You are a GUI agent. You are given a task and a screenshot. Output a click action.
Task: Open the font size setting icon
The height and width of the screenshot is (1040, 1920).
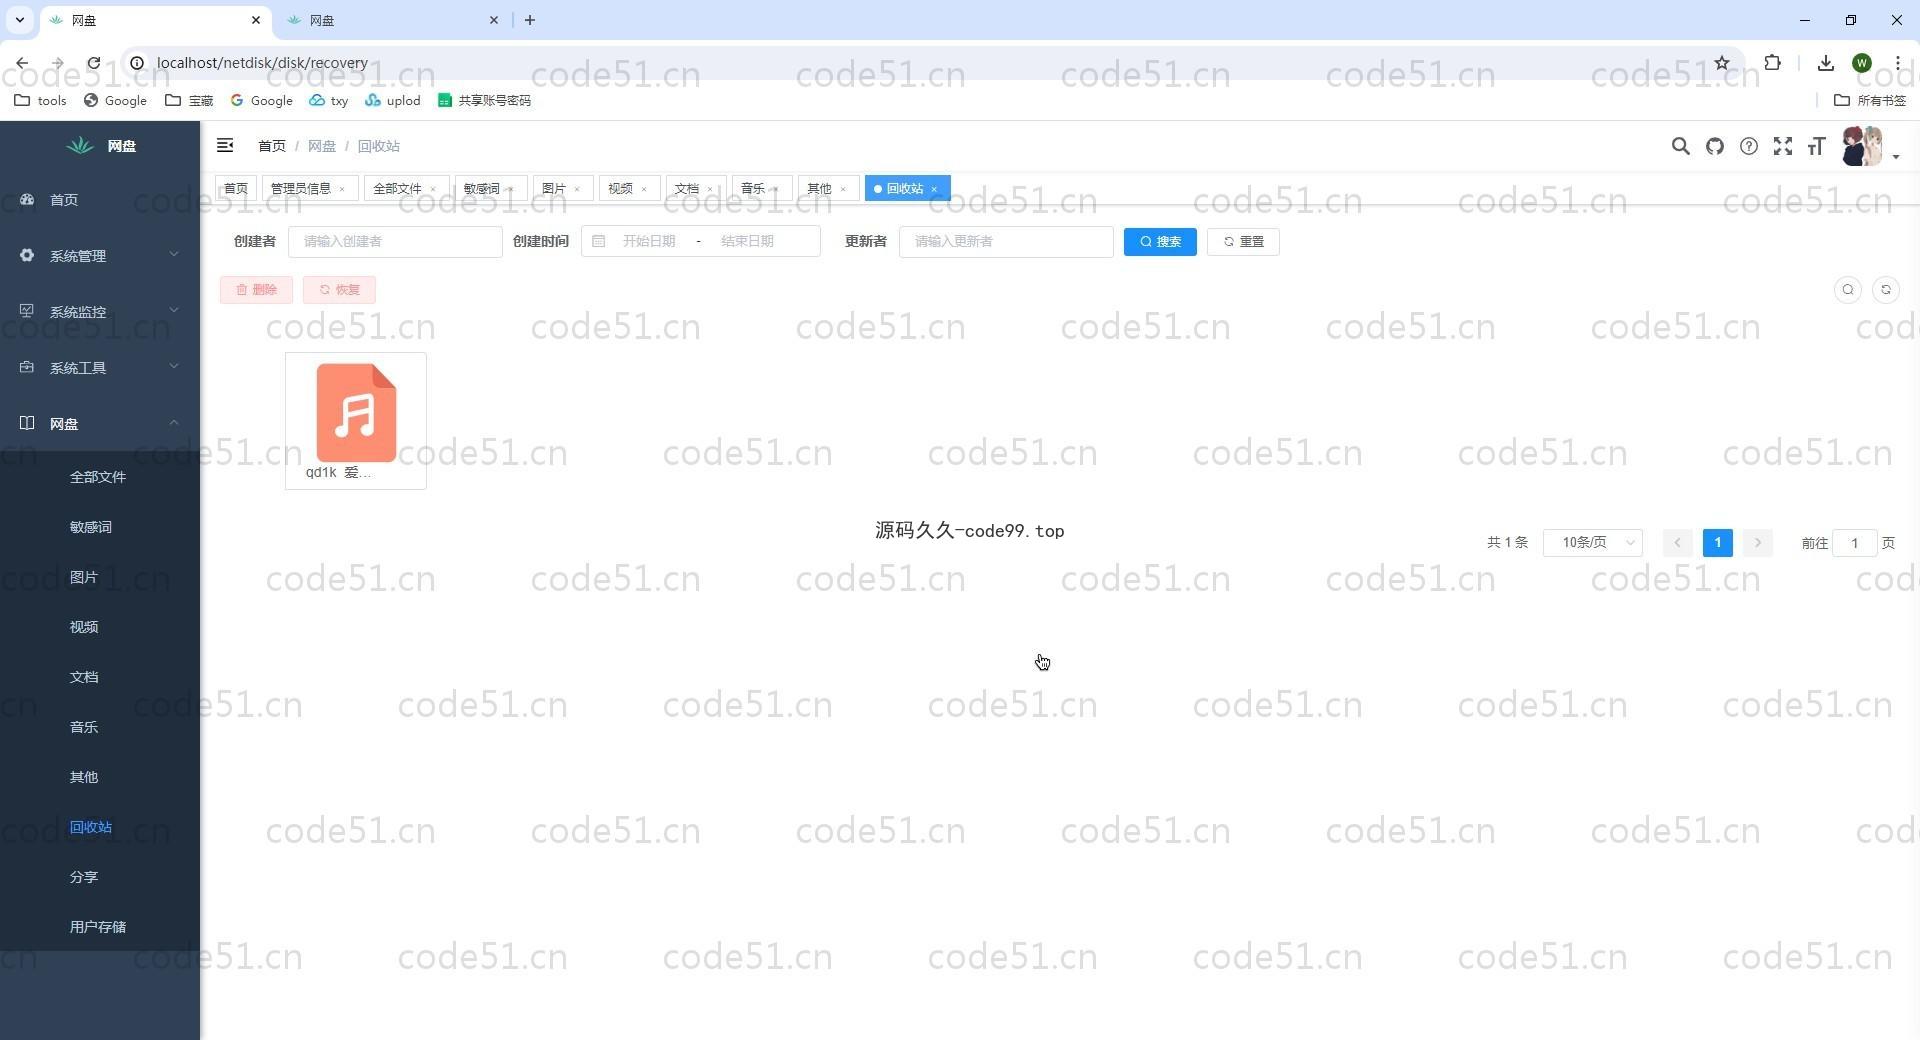click(x=1816, y=147)
